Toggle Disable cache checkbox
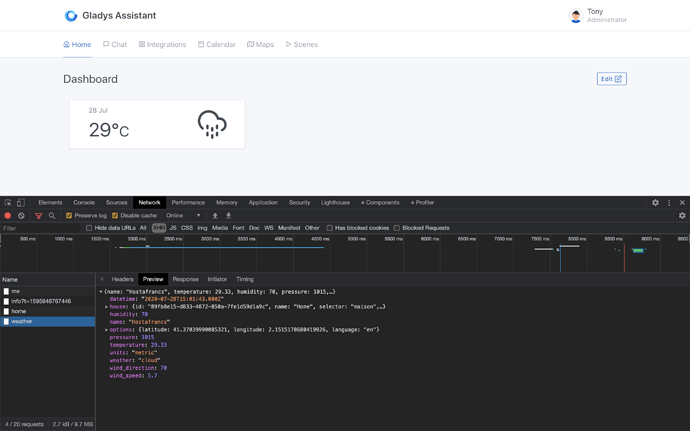The width and height of the screenshot is (690, 431). point(115,216)
